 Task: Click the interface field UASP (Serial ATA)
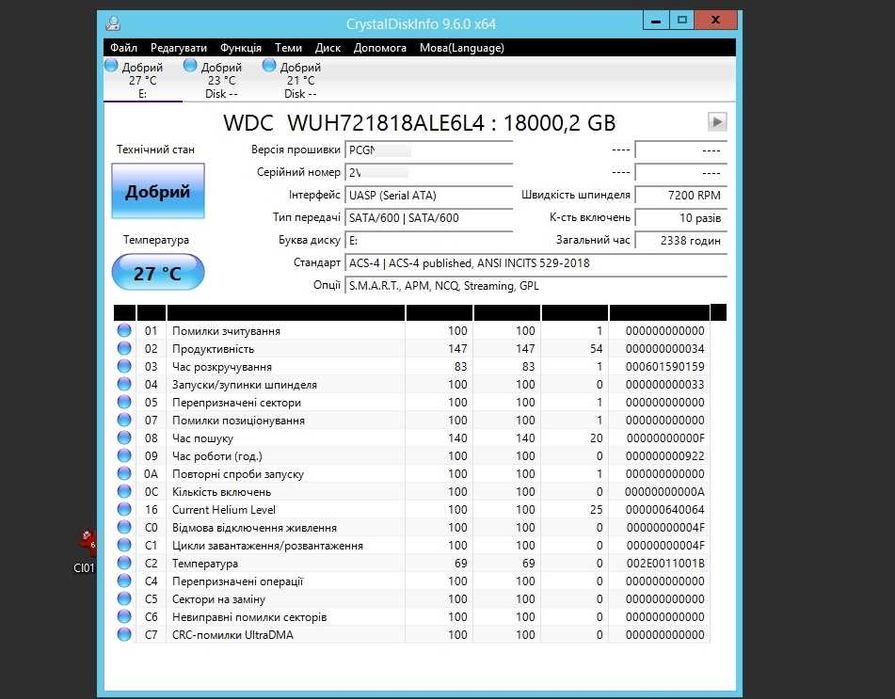(429, 195)
